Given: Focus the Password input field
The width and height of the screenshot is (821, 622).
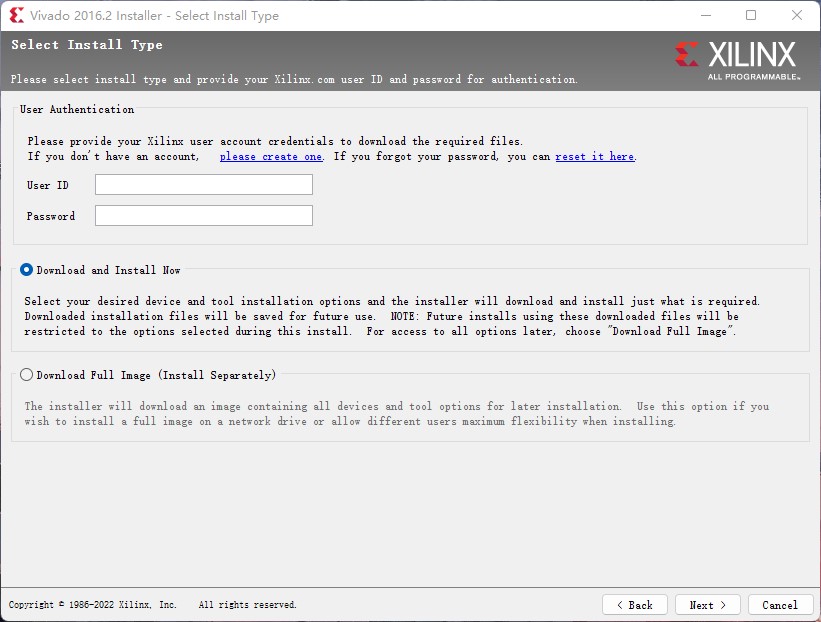Looking at the screenshot, I should (204, 216).
